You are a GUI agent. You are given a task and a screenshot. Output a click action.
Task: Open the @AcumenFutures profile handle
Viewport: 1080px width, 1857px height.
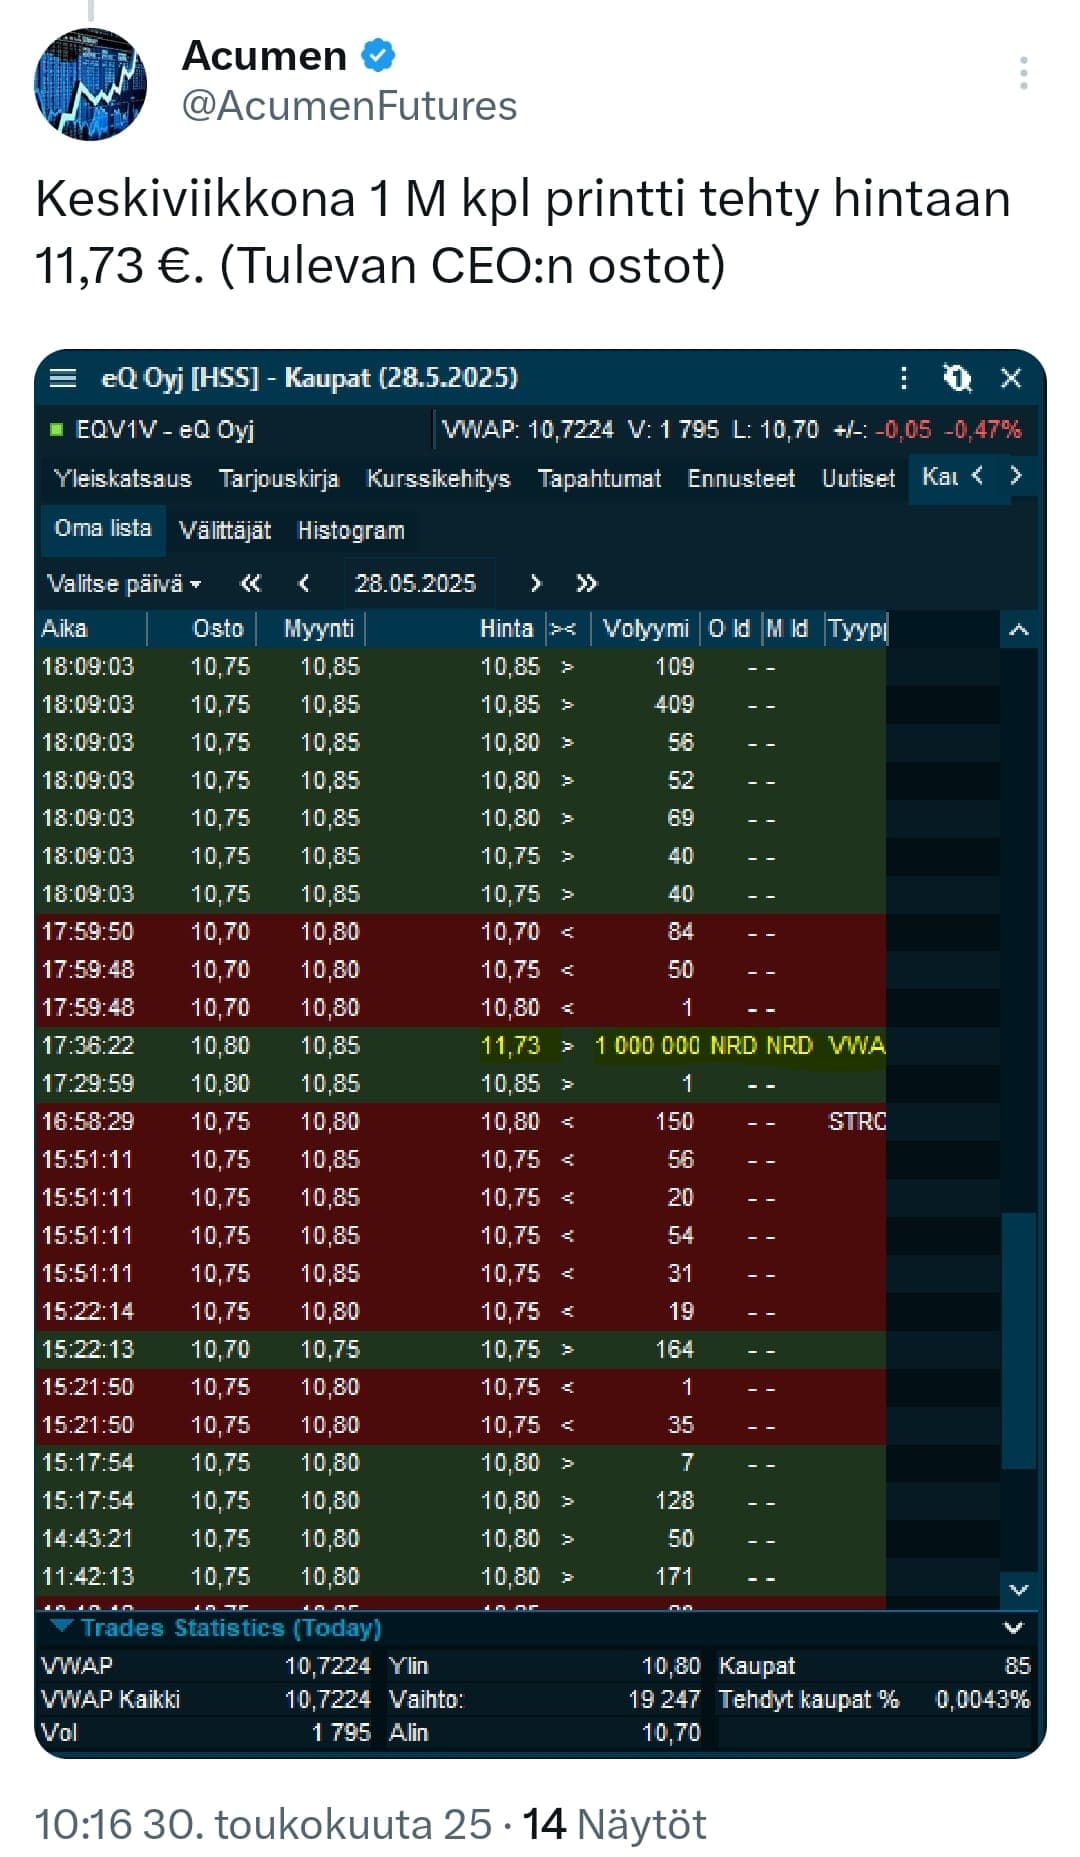pos(349,106)
